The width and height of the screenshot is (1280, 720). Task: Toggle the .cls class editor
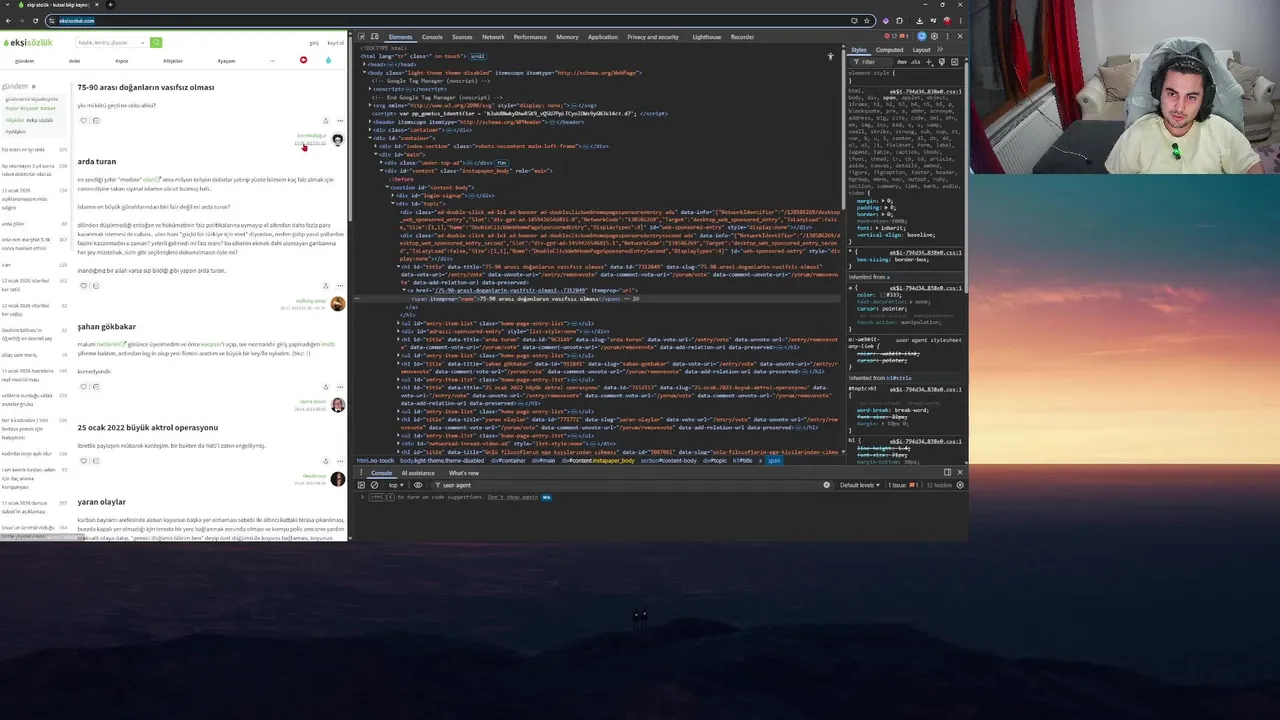pos(915,62)
